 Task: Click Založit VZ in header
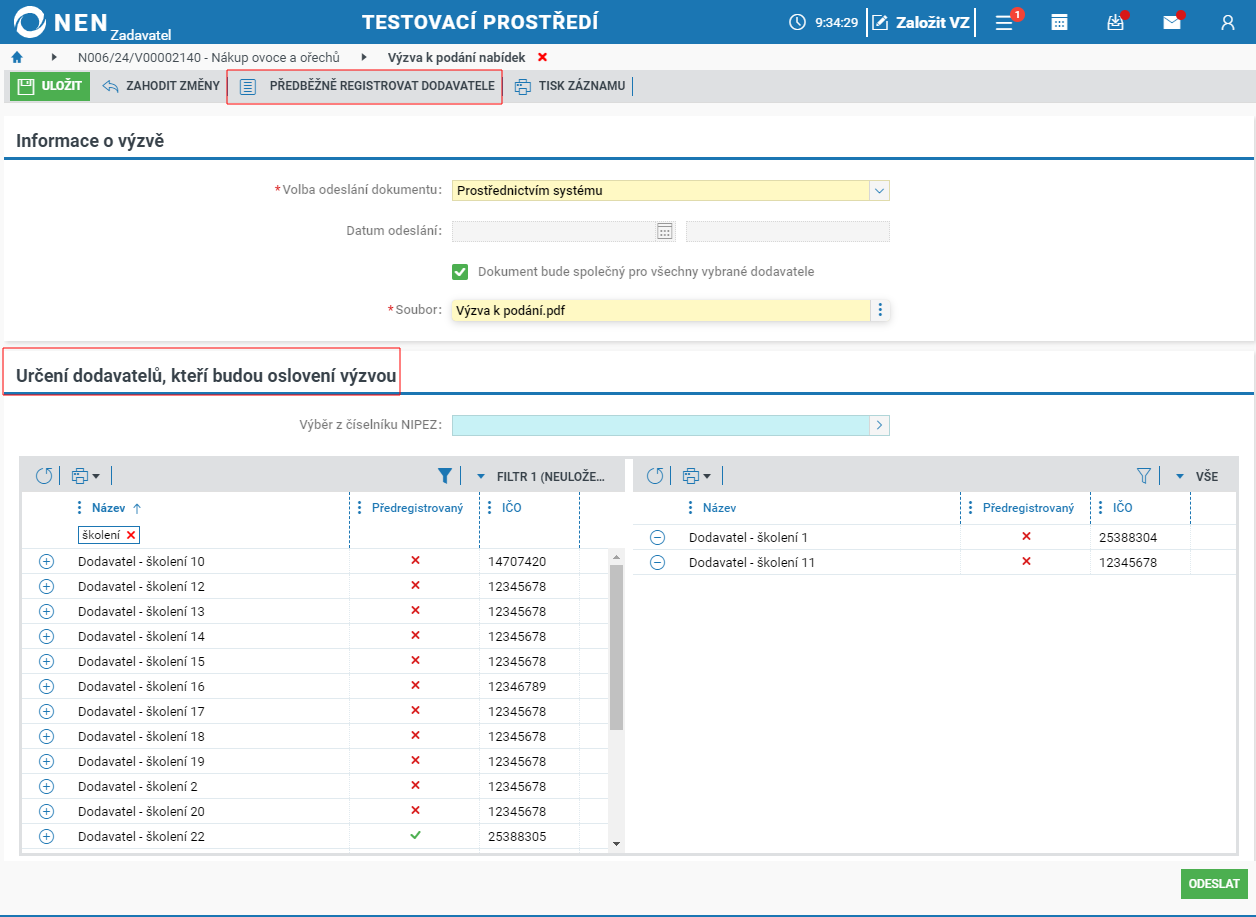(921, 22)
